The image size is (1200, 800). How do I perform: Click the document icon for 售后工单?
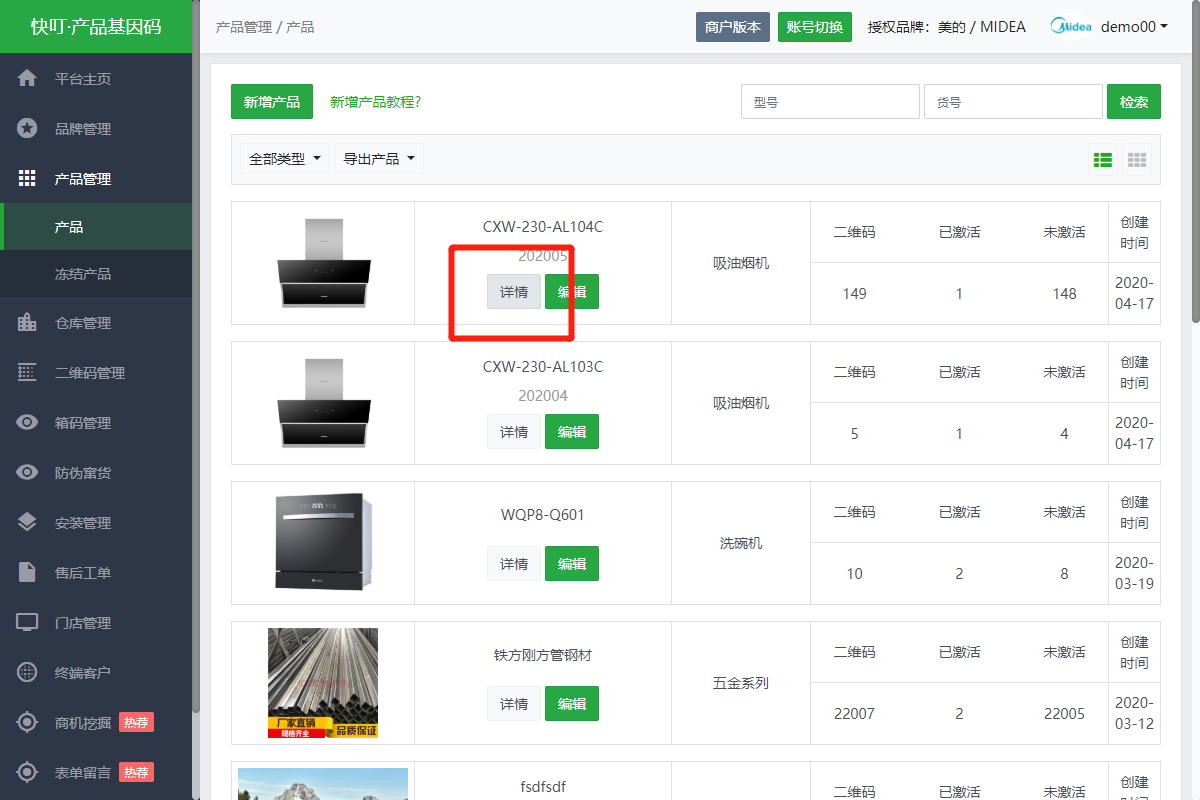(27, 572)
